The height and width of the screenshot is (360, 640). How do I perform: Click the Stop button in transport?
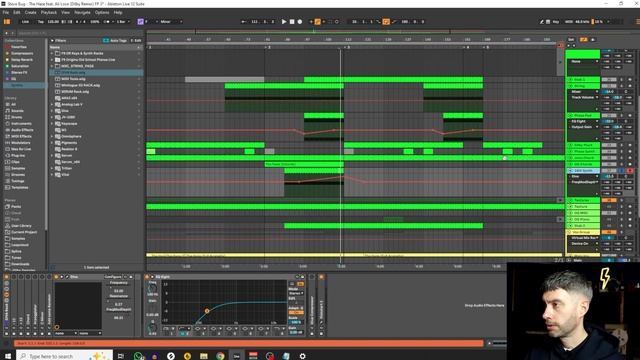292,22
